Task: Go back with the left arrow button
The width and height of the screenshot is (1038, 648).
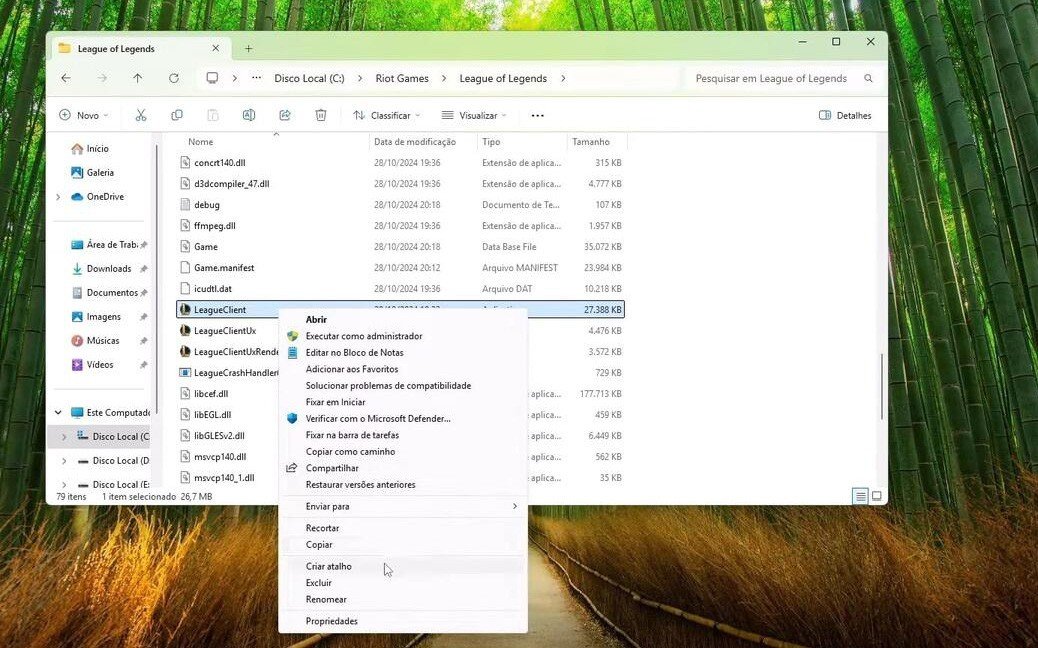Action: click(66, 78)
